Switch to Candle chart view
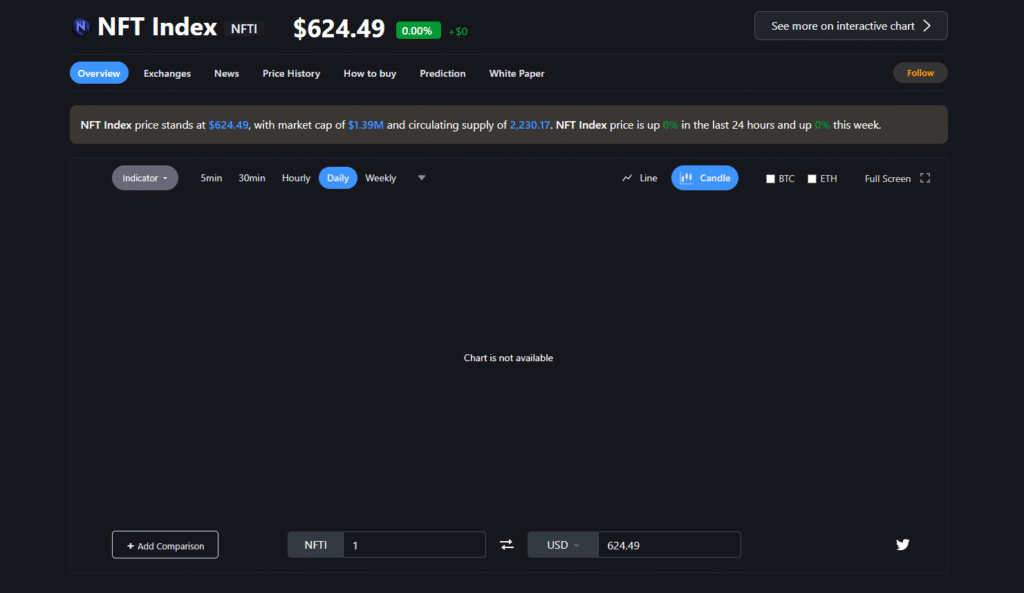The image size is (1024, 593). click(x=705, y=178)
